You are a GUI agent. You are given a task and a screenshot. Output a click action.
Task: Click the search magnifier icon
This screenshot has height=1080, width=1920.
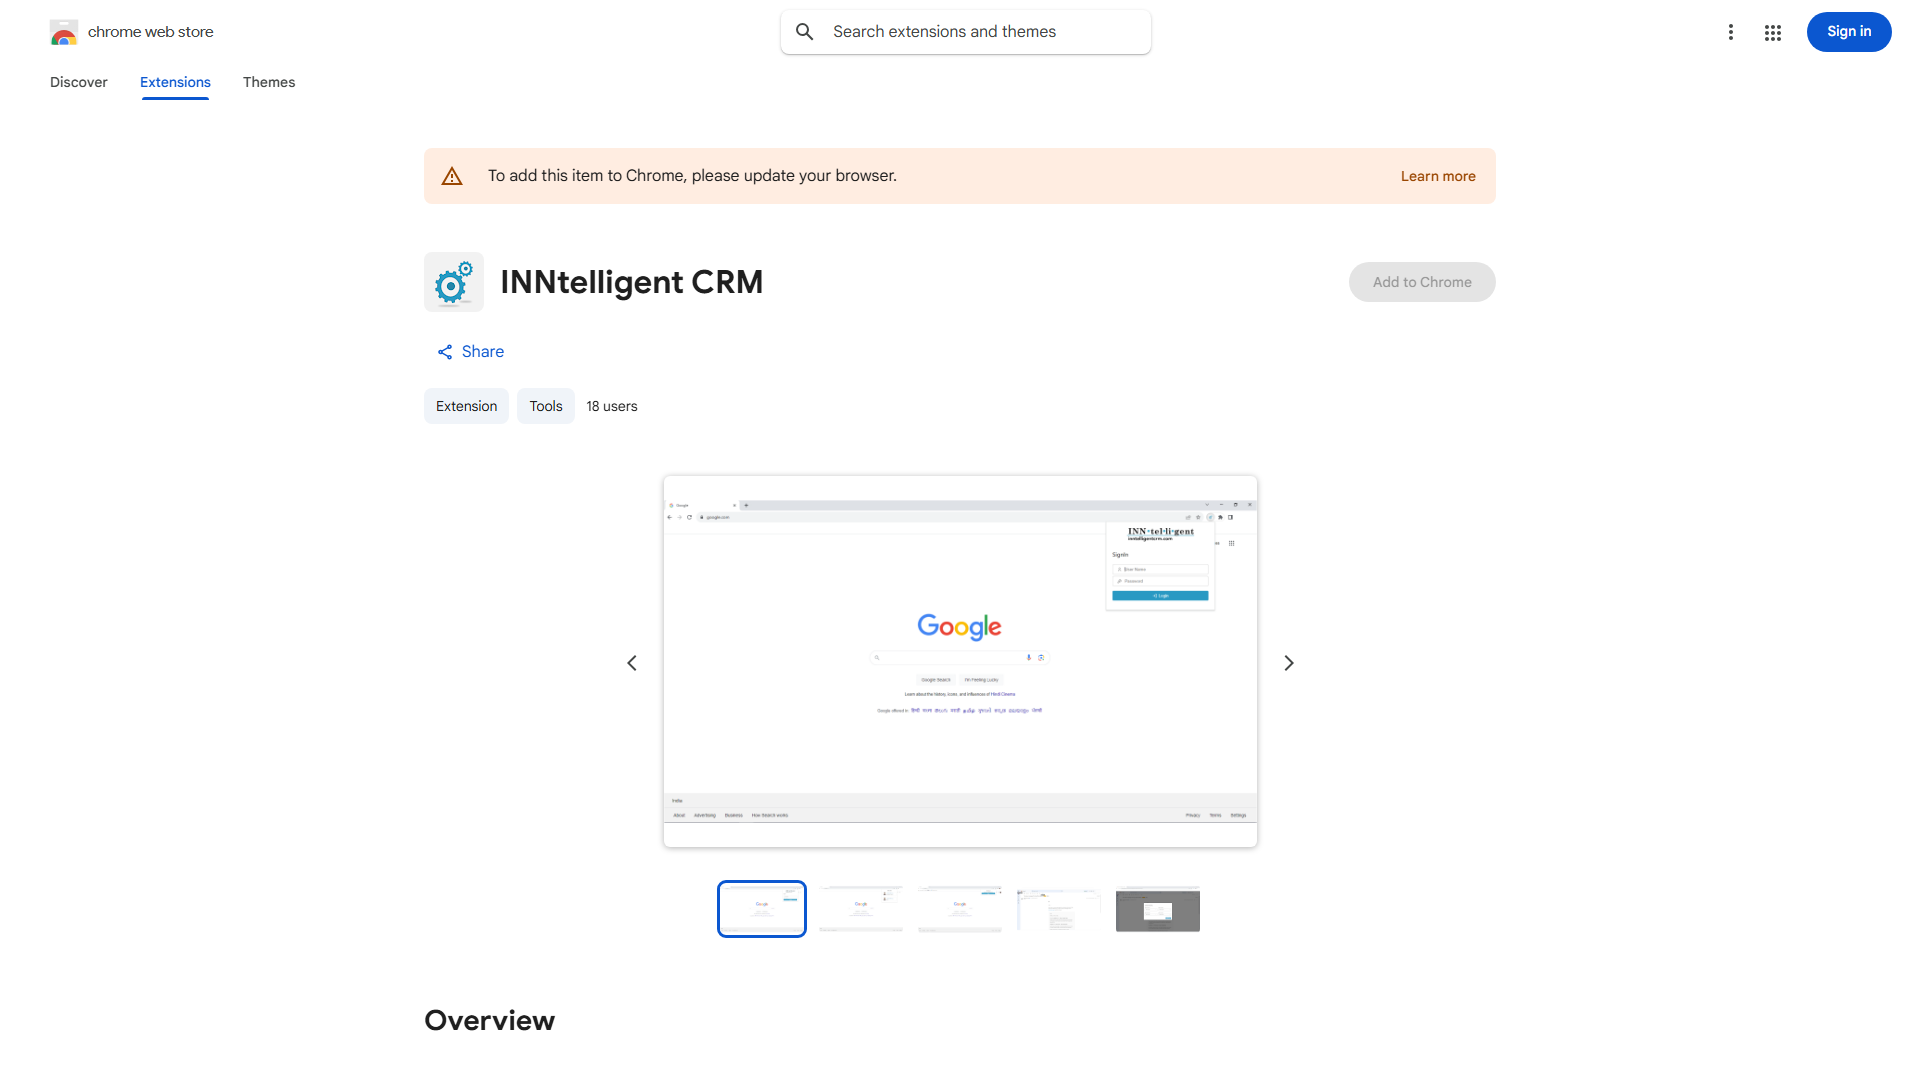pyautogui.click(x=805, y=31)
